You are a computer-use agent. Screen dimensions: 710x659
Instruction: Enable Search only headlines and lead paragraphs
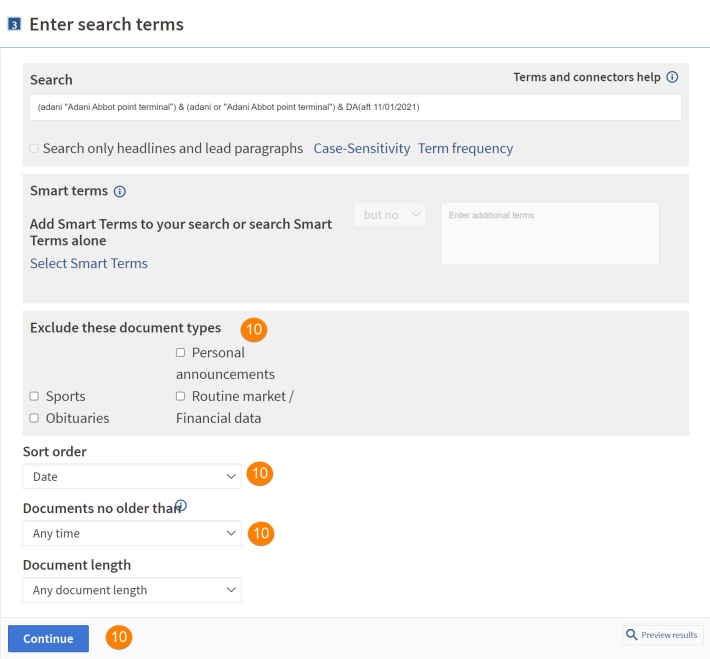click(34, 149)
